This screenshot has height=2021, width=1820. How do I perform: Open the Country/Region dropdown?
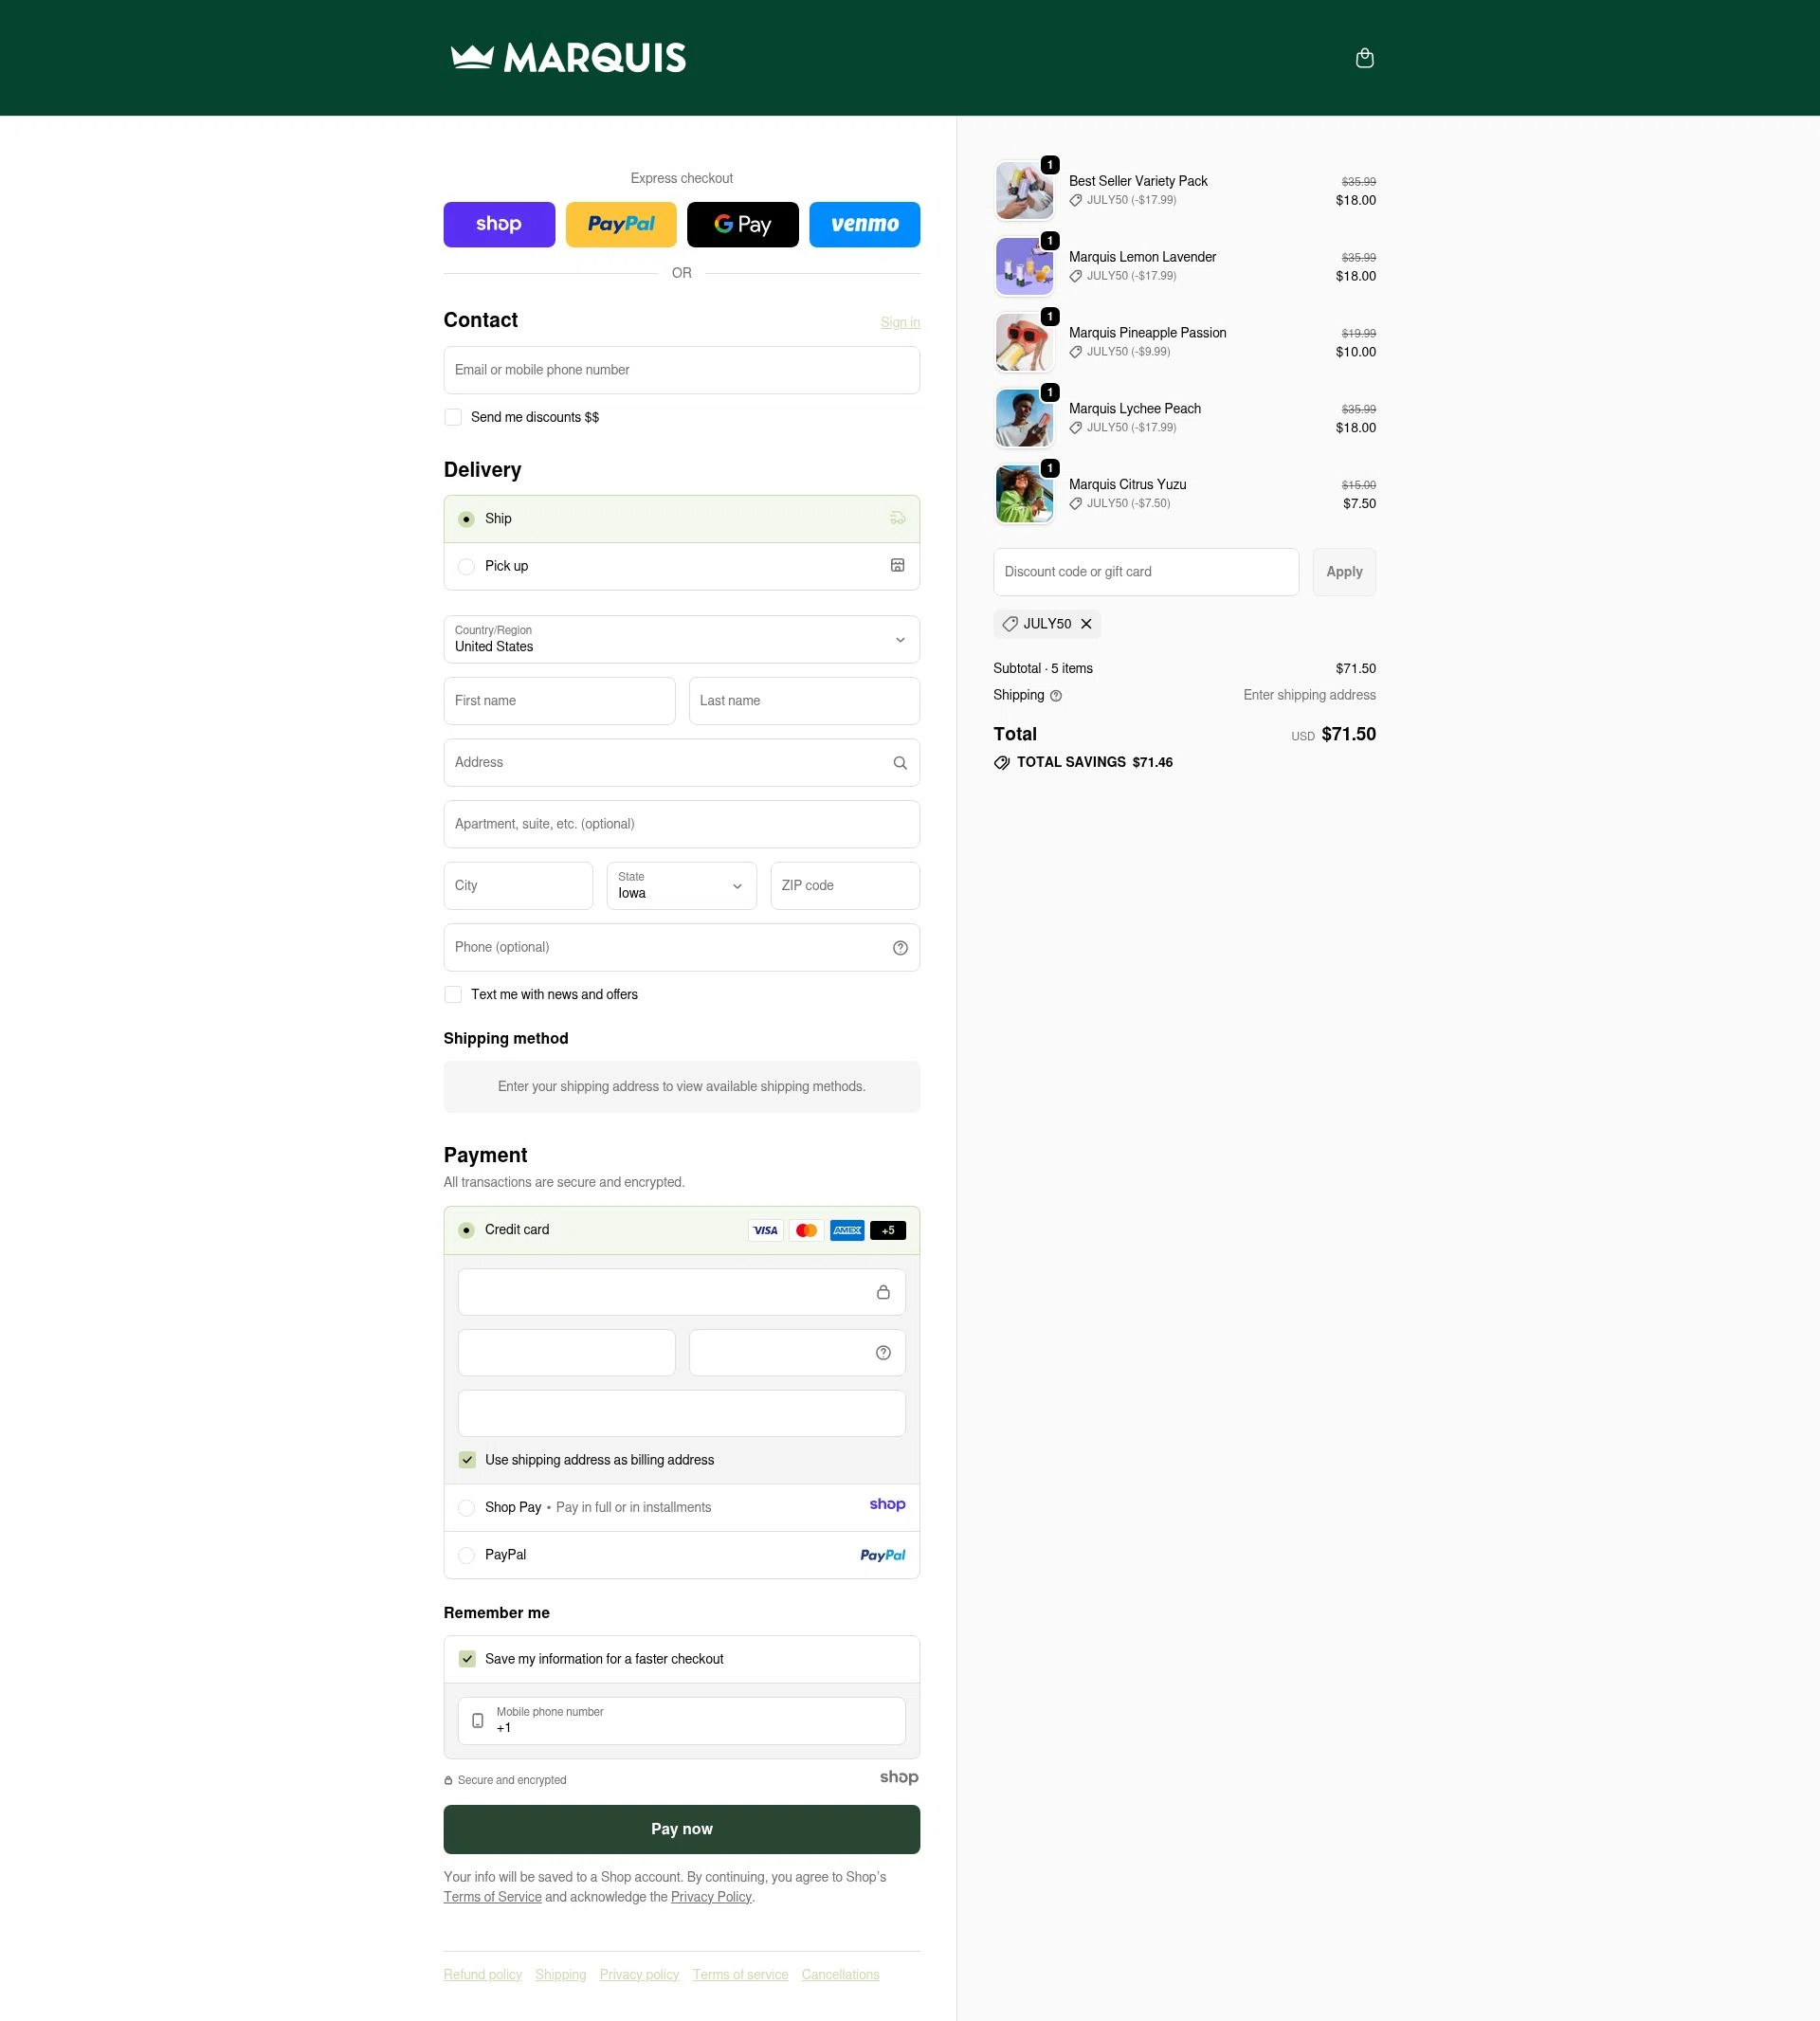pyautogui.click(x=681, y=640)
